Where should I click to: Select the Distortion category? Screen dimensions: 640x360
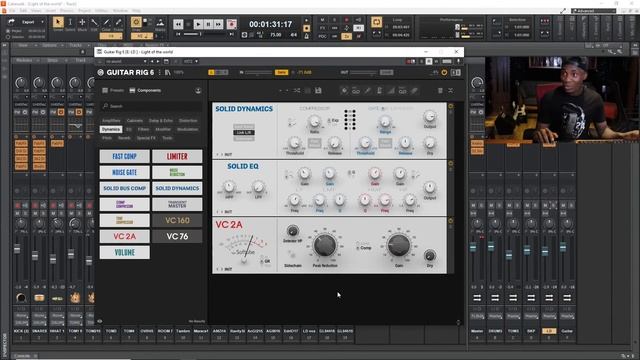tap(188, 121)
